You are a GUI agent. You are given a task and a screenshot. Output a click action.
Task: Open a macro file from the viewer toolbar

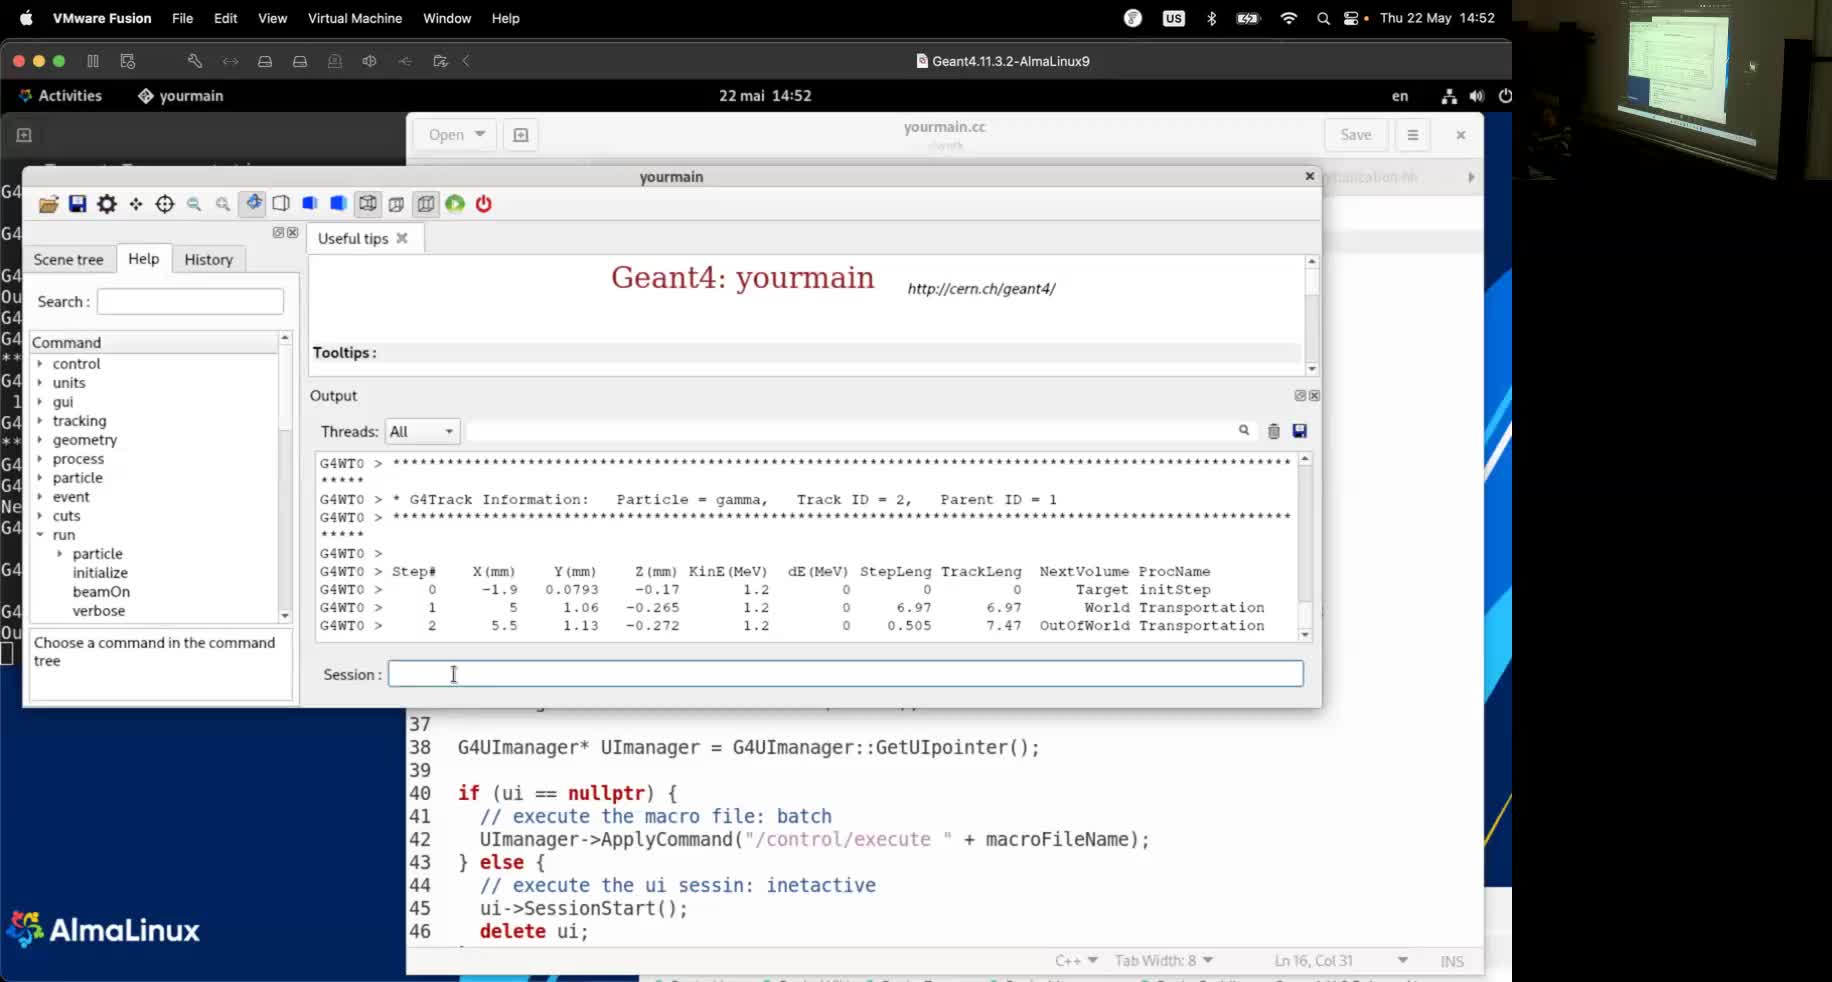point(48,204)
